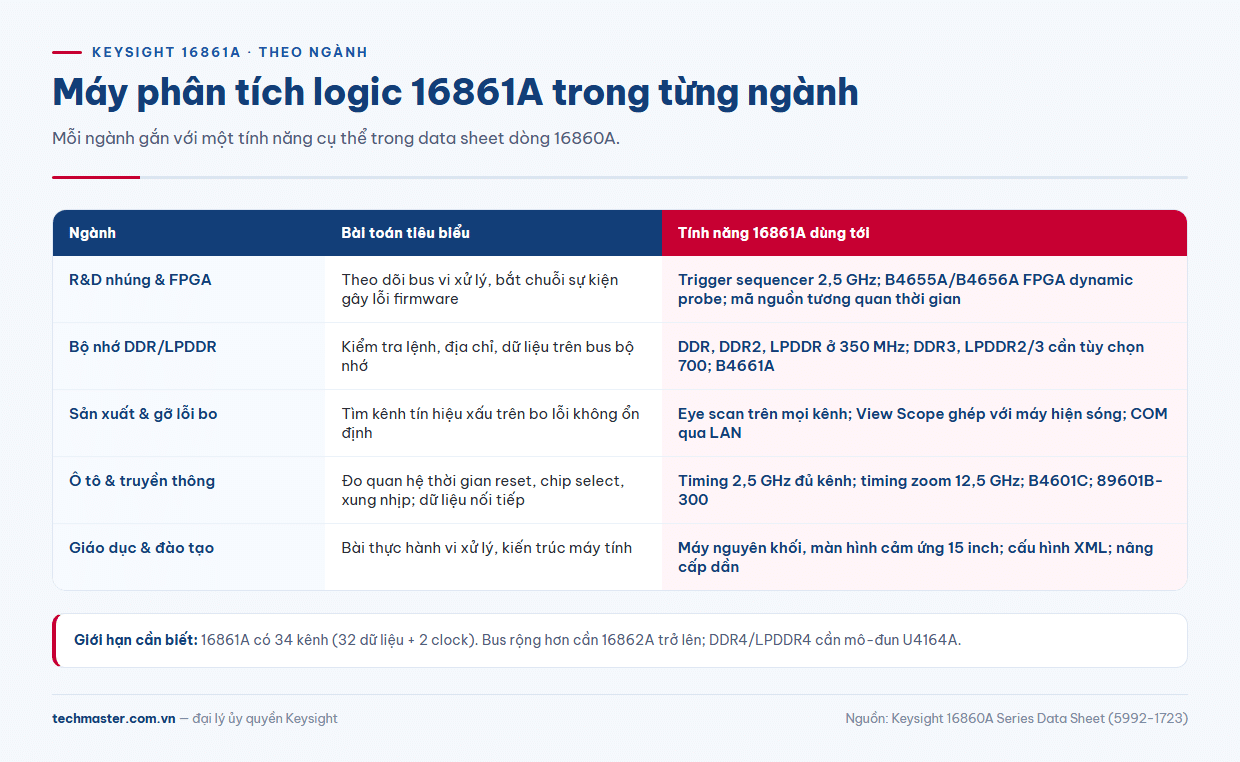Click the subtitle starting 'Mỗi ngành gắn với'
This screenshot has height=762, width=1240.
pyautogui.click(x=336, y=139)
